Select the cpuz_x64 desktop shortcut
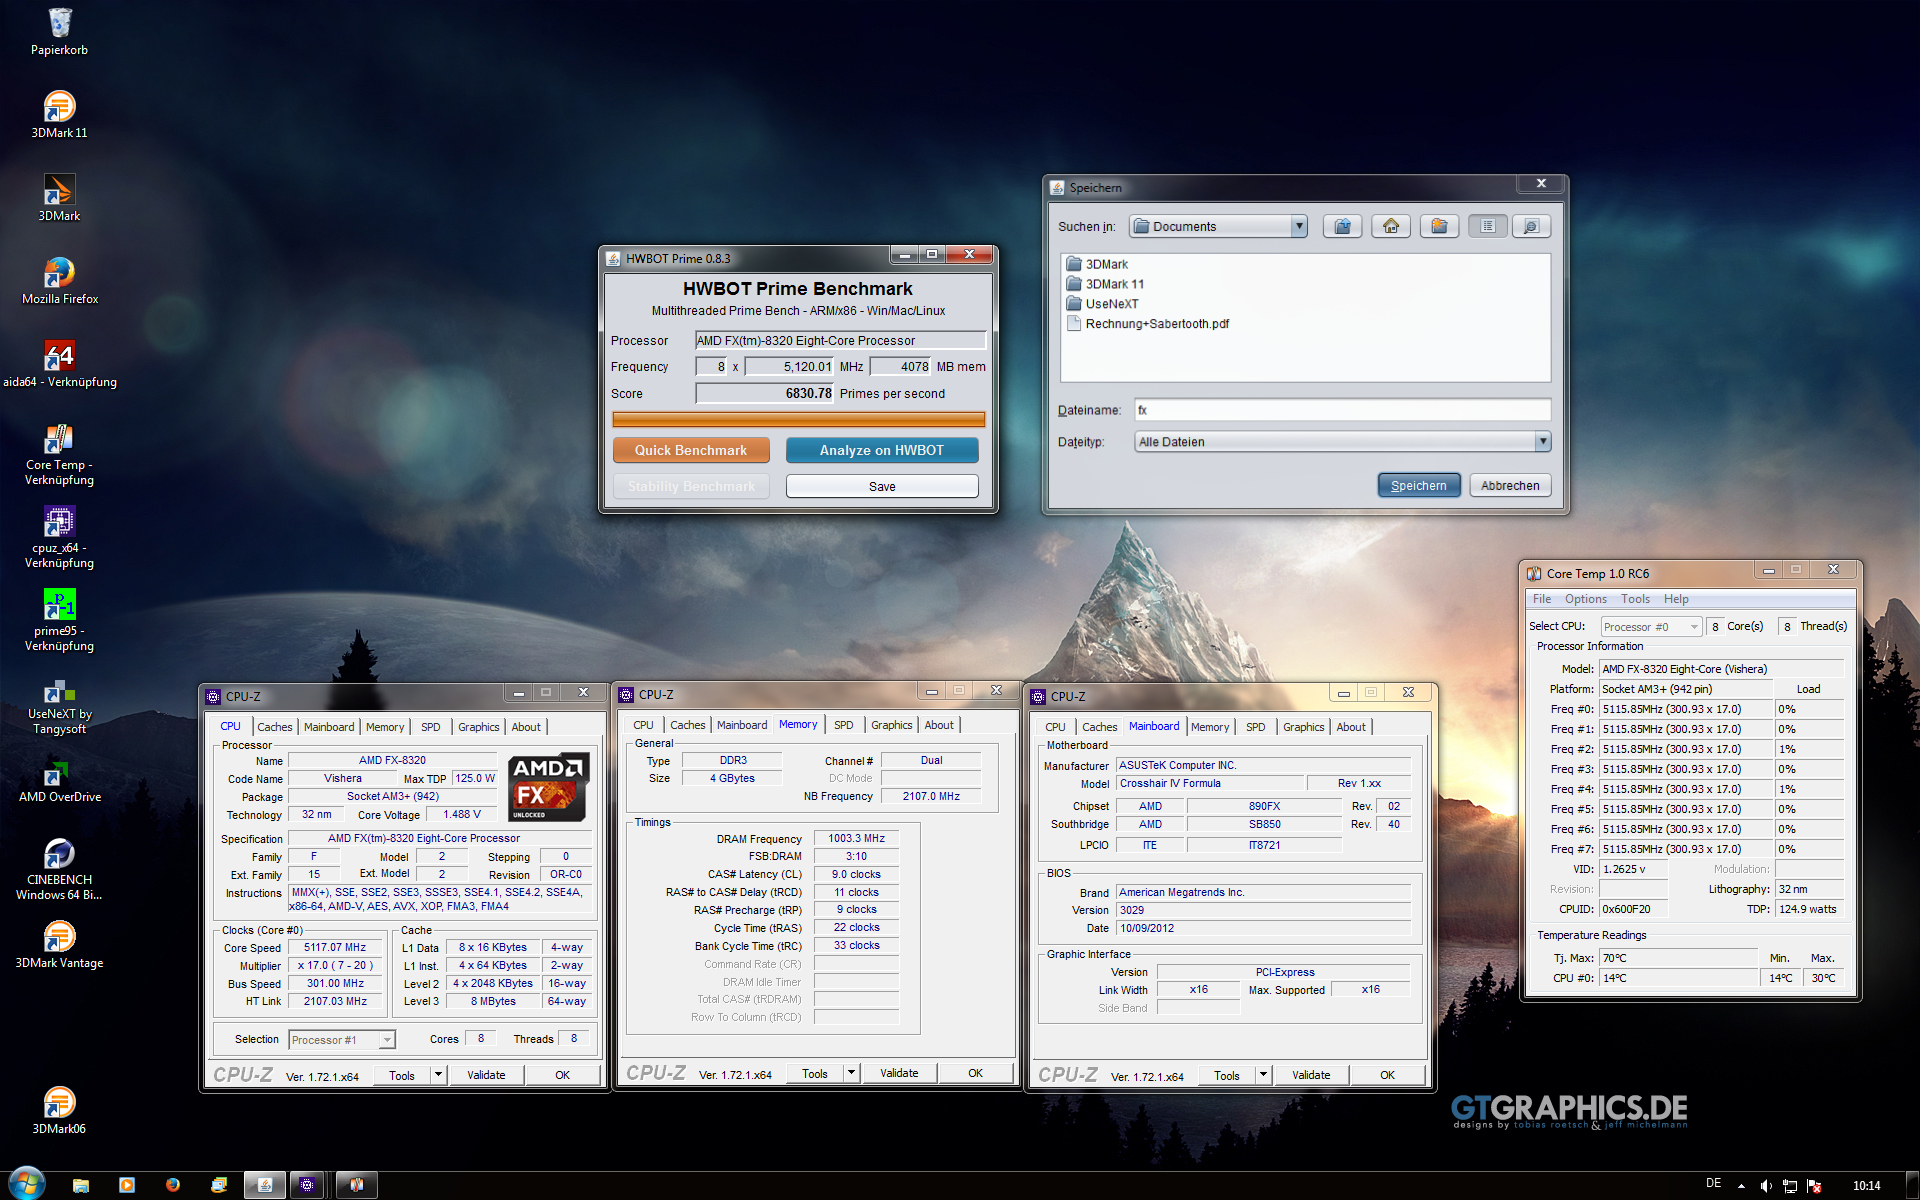This screenshot has height=1200, width=1920. pyautogui.click(x=59, y=538)
